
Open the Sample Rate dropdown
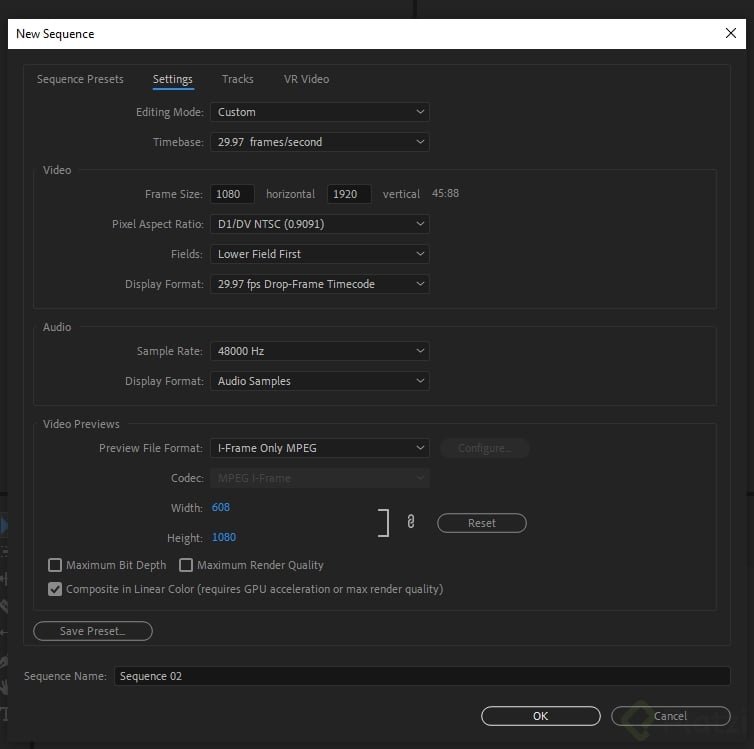(320, 351)
